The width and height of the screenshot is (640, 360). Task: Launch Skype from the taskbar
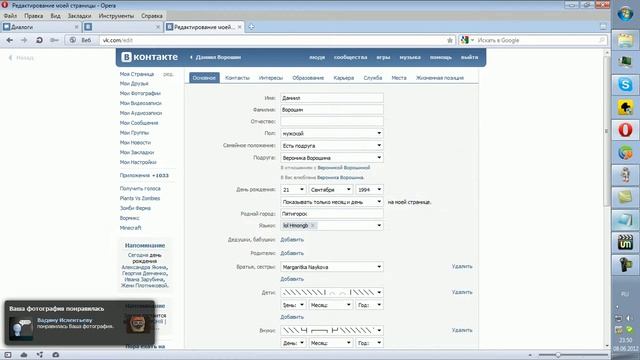(625, 84)
